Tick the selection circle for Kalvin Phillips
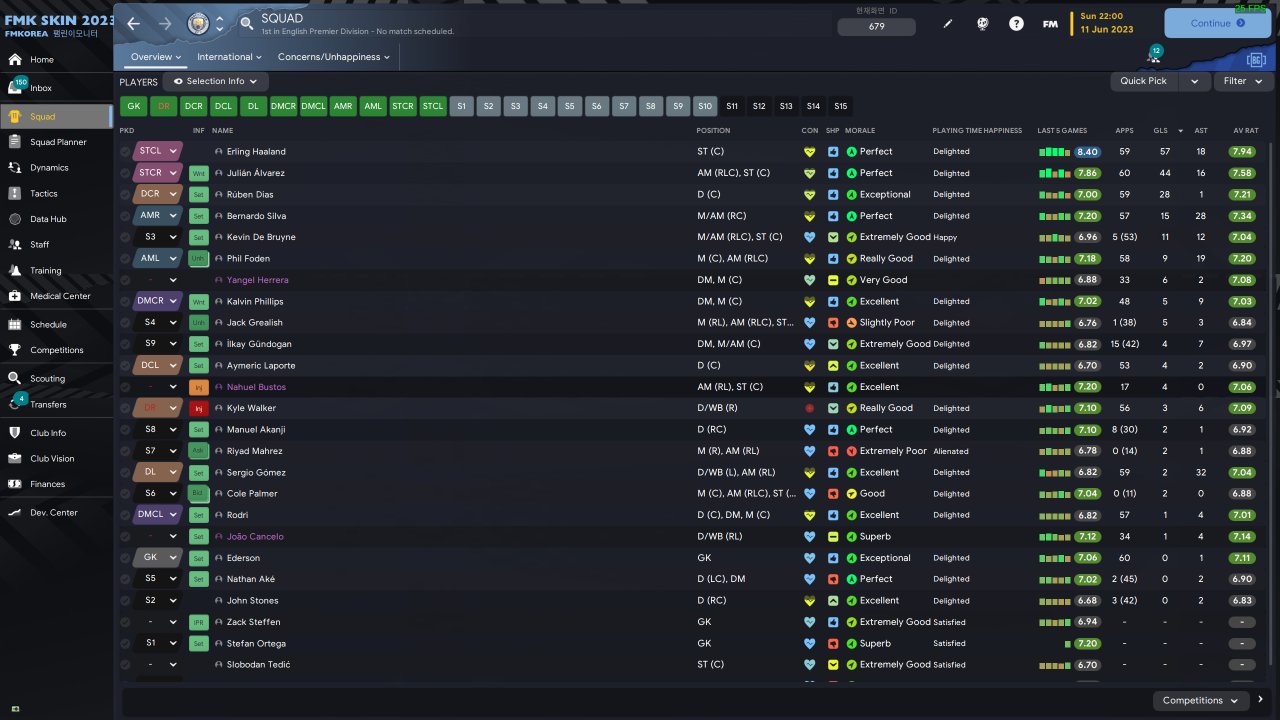 [x=125, y=302]
